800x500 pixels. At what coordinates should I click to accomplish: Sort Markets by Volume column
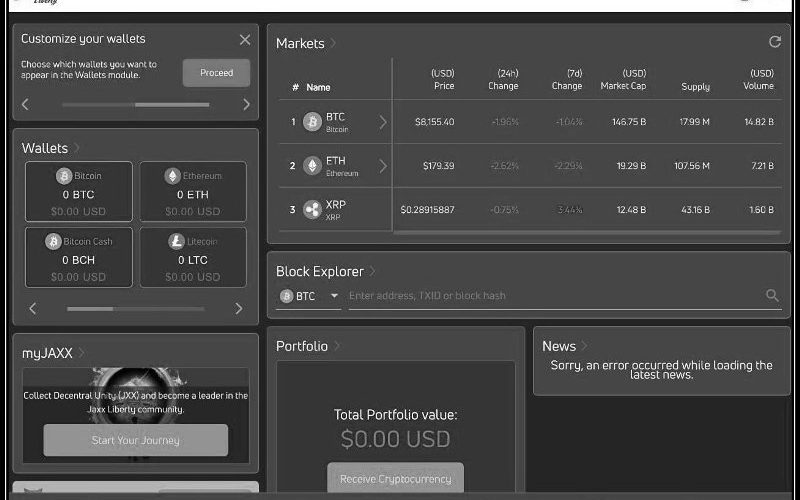758,80
